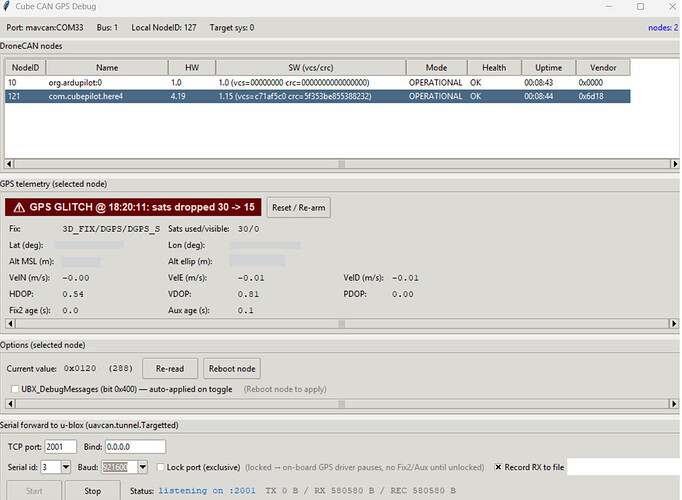The image size is (682, 500).
Task: Sort by the Name column header
Action: tap(107, 68)
